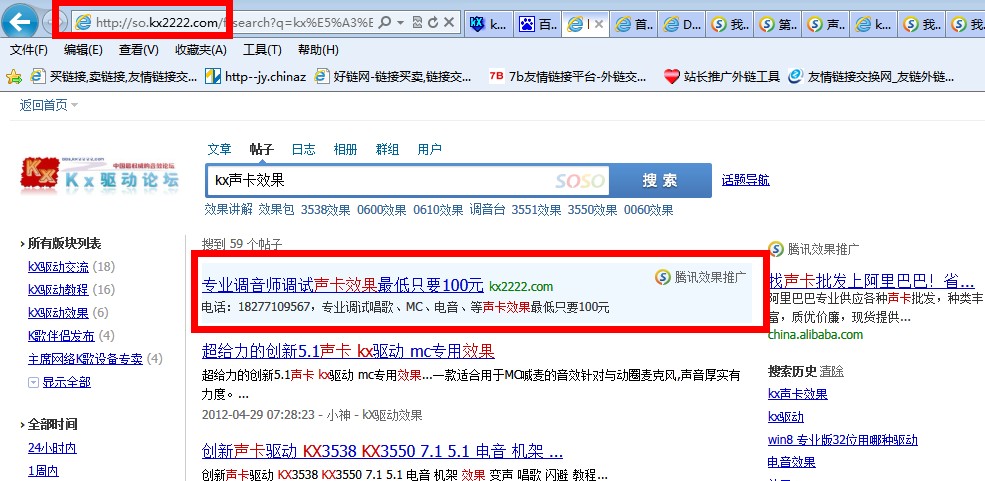This screenshot has width=985, height=481.
Task: Filter by 主席网络K歌设备专卖 board
Action: tap(85, 359)
